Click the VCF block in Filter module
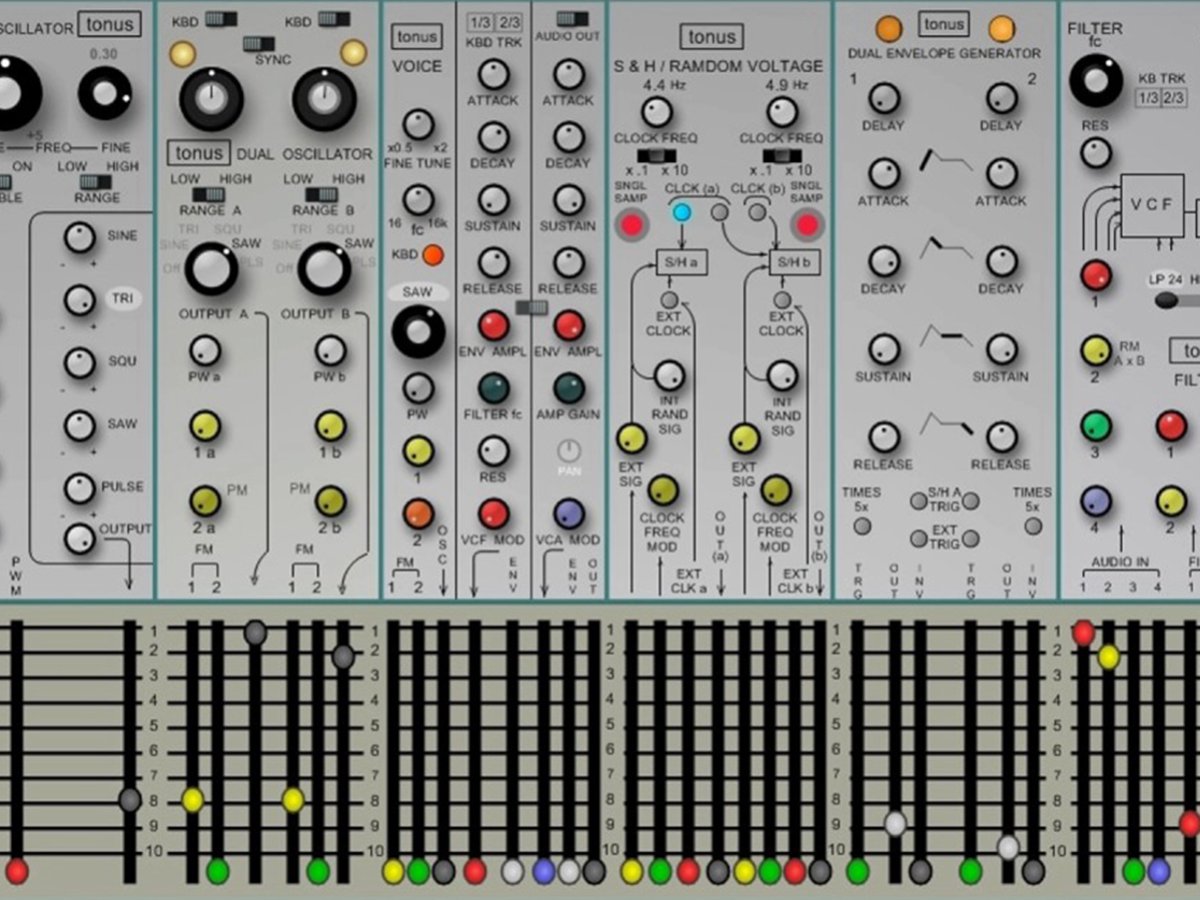The height and width of the screenshot is (900, 1200). [x=1151, y=205]
